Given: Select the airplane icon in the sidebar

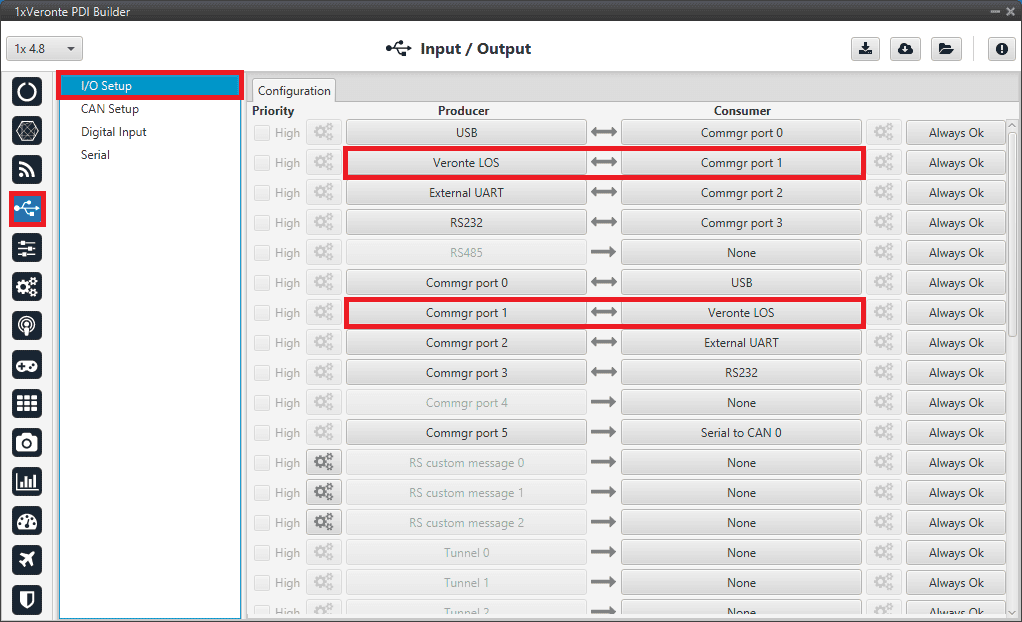Looking at the screenshot, I should pyautogui.click(x=28, y=560).
